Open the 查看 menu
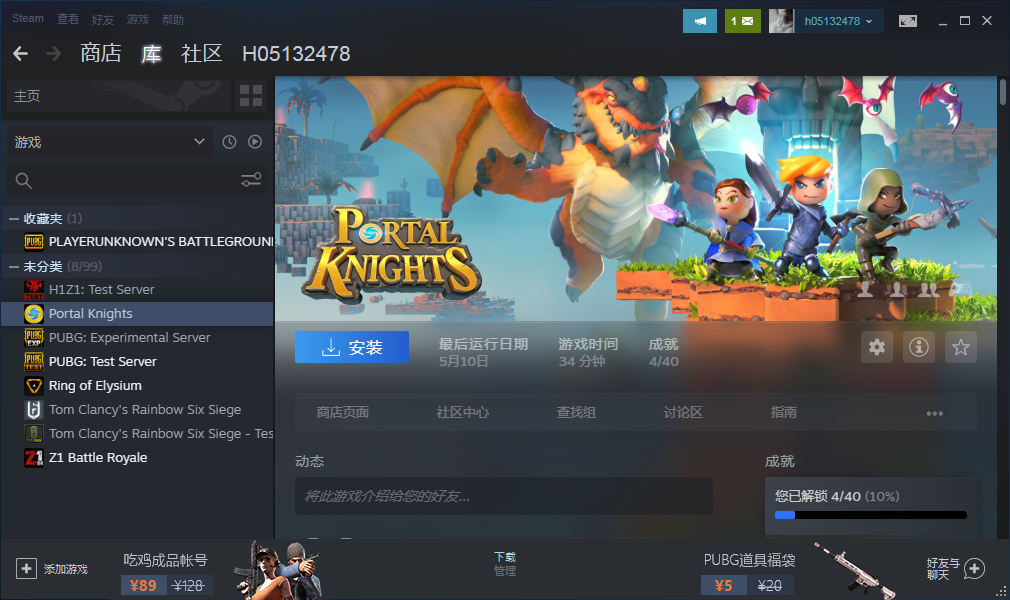 pyautogui.click(x=68, y=19)
